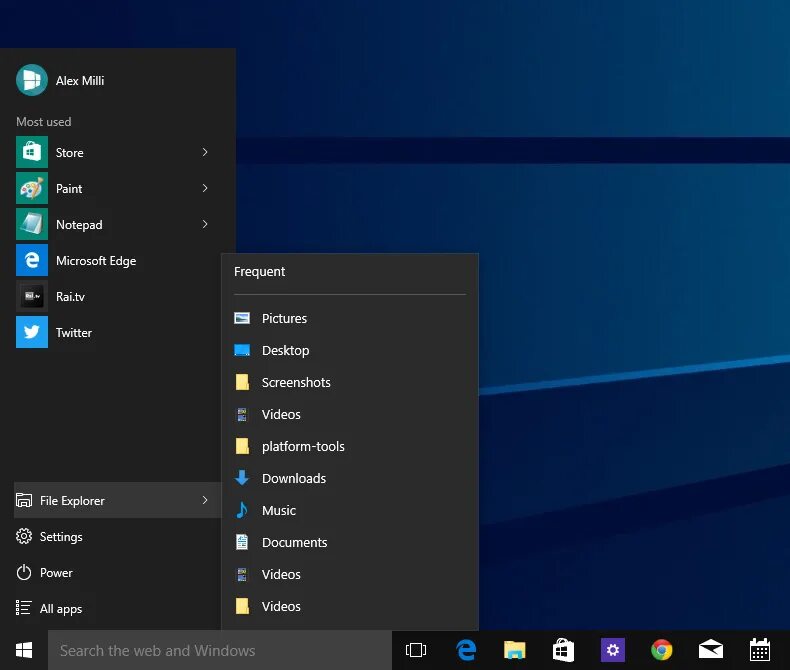The height and width of the screenshot is (670, 790).
Task: Open the Videos entry below Documents
Action: pyautogui.click(x=350, y=574)
